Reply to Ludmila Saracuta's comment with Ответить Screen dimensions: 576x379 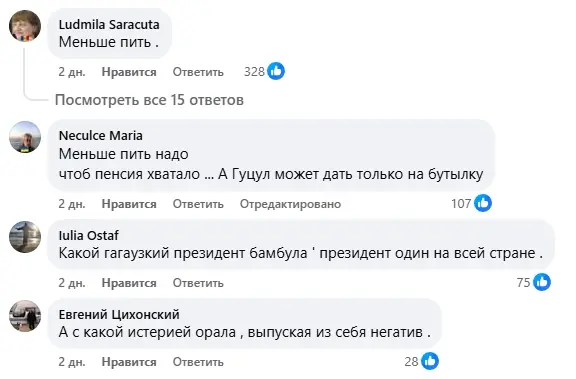click(198, 72)
